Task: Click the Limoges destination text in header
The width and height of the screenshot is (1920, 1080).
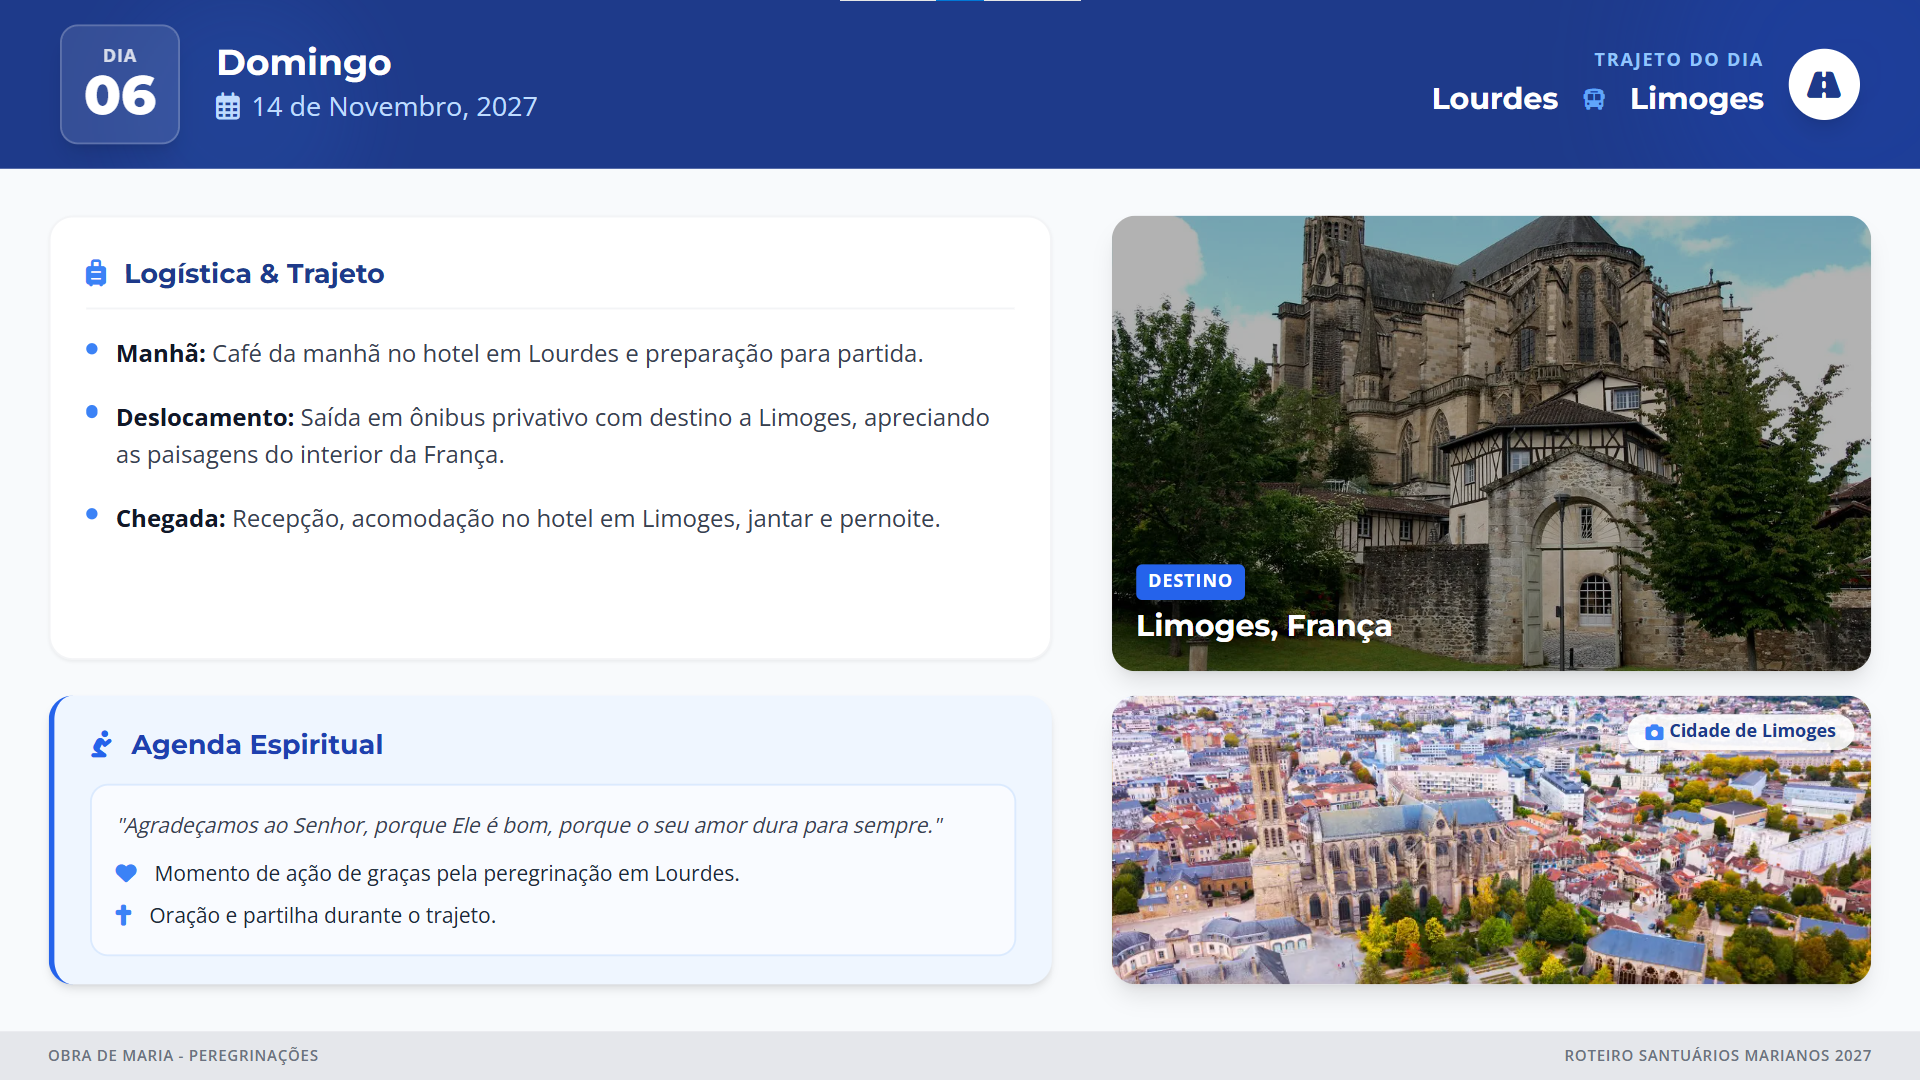Action: pyautogui.click(x=1696, y=99)
